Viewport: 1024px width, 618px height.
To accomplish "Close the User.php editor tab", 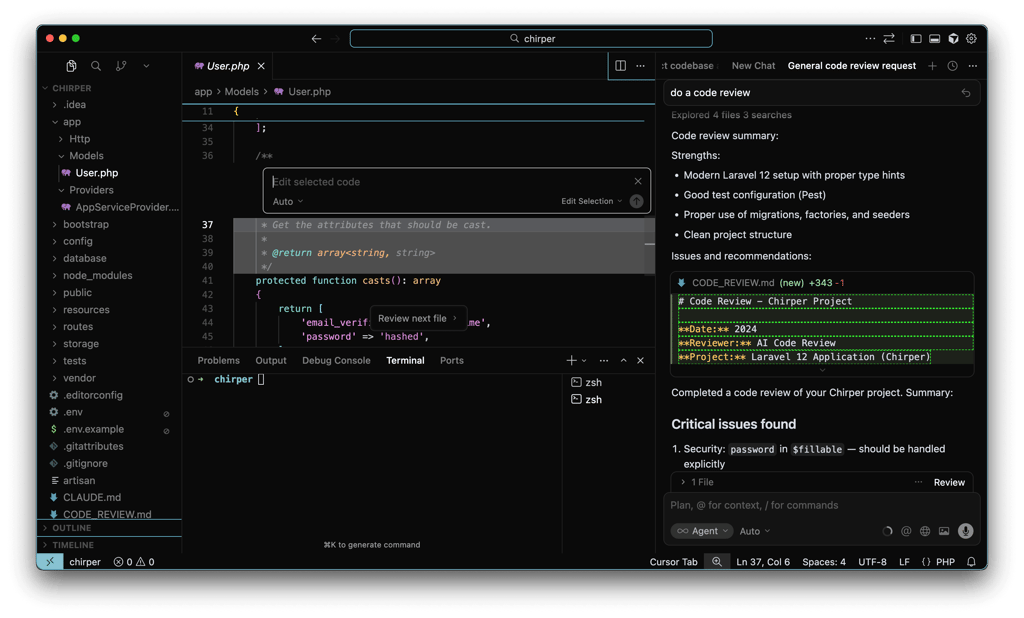I will pyautogui.click(x=261, y=66).
